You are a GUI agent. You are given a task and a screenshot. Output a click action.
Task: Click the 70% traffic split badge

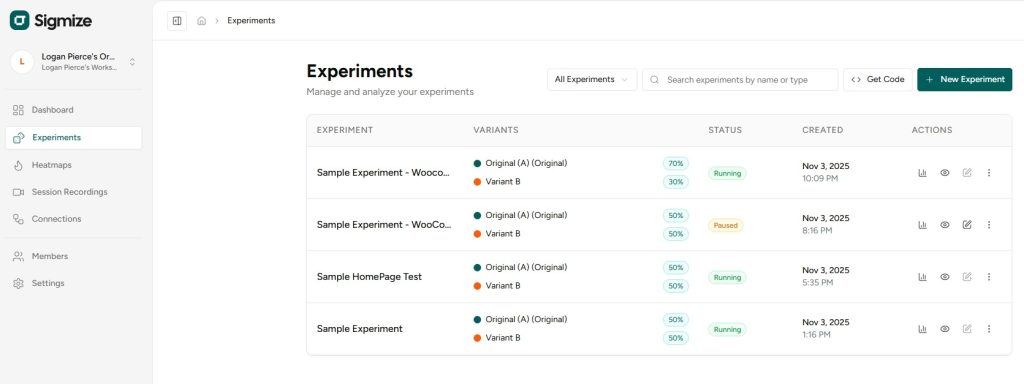(x=676, y=163)
